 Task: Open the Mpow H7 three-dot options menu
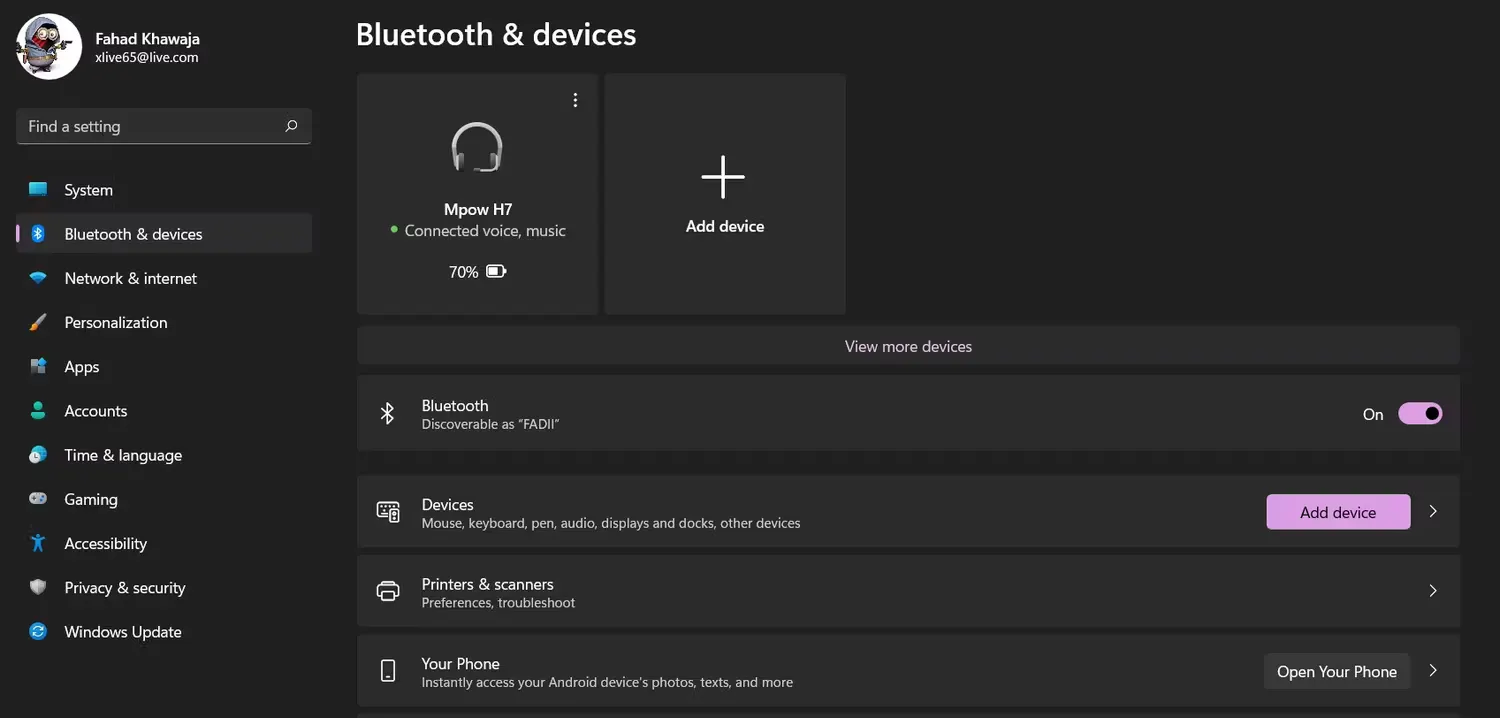pos(575,100)
